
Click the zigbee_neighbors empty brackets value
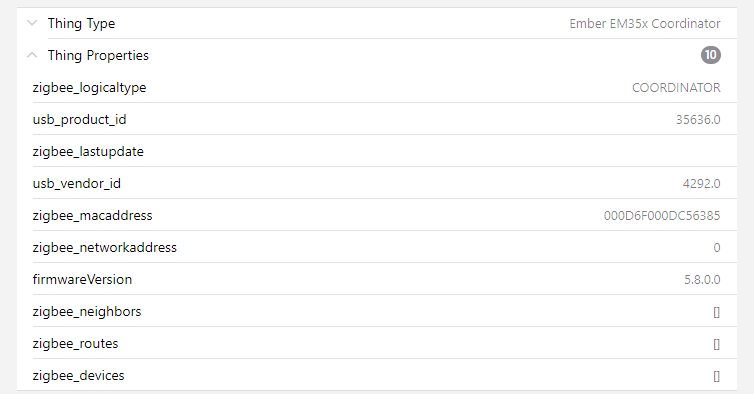(716, 312)
